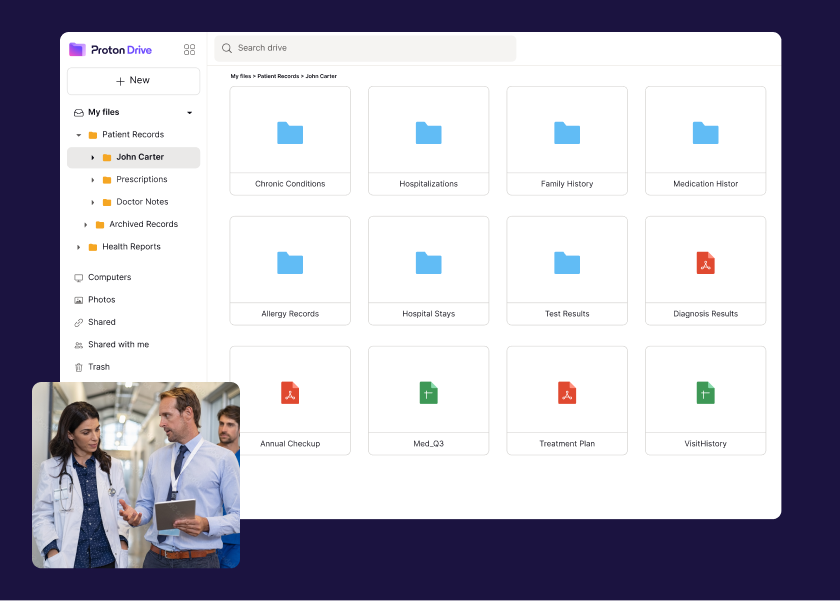This screenshot has width=840, height=601.
Task: Open the app switcher grid icon
Action: 190,49
